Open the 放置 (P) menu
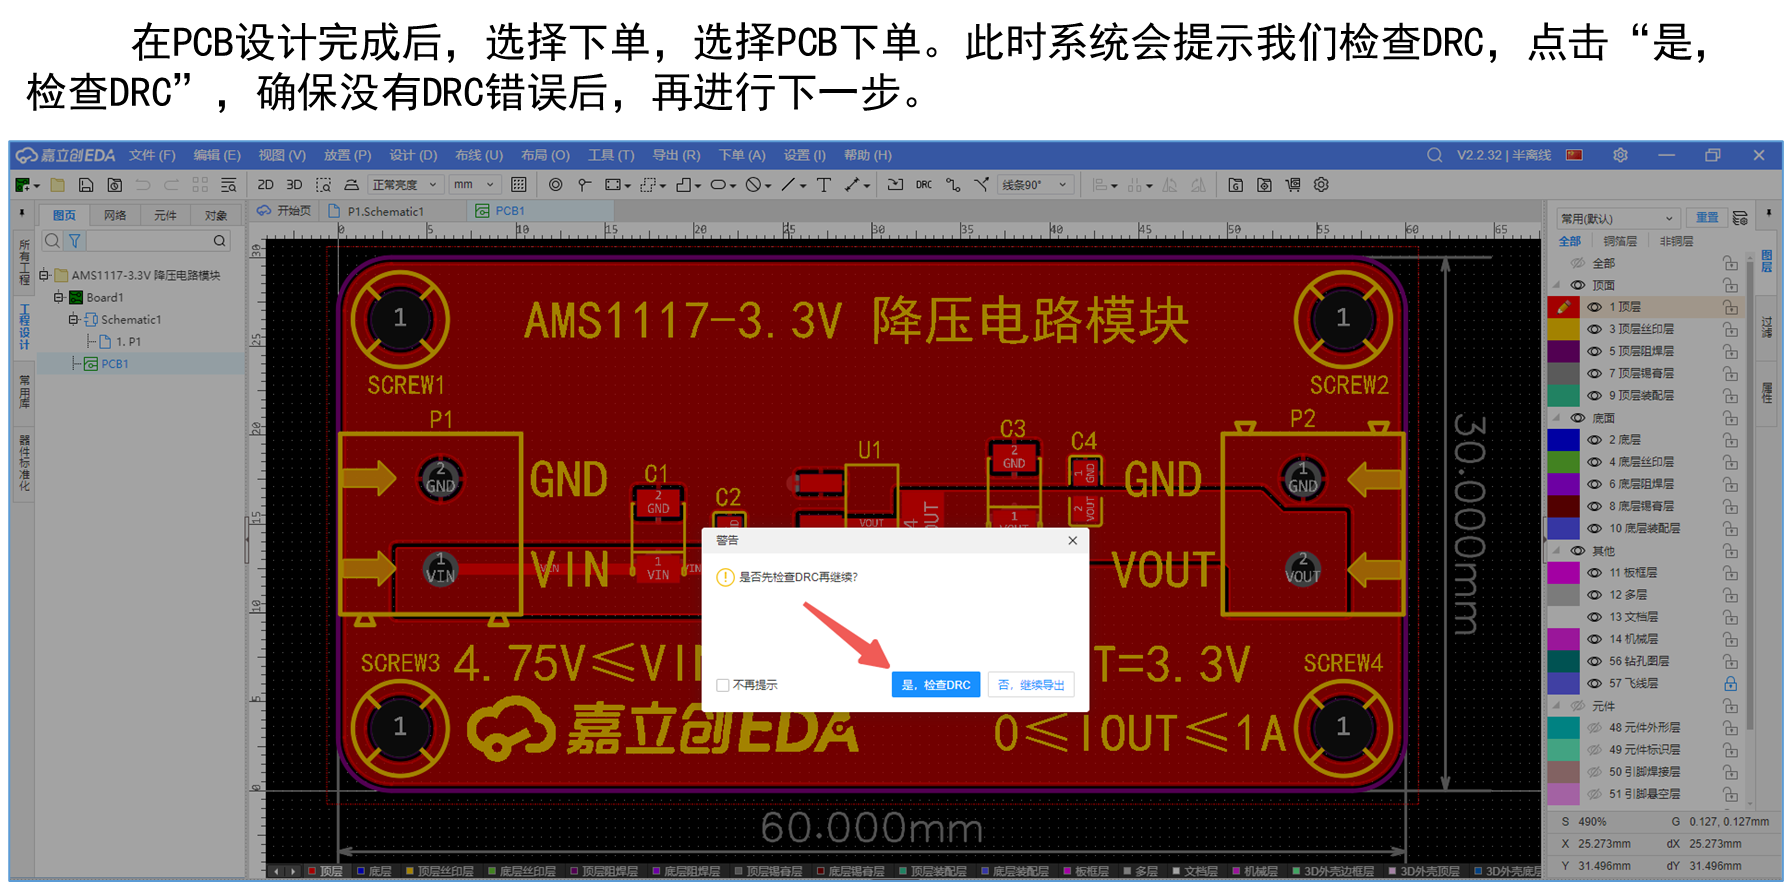Image resolution: width=1784 pixels, height=882 pixels. 347,155
